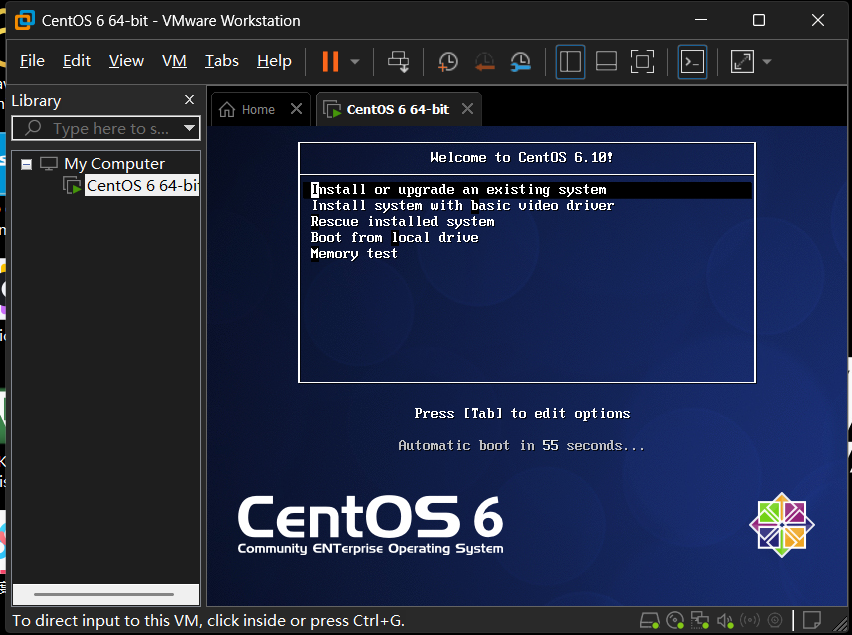
Task: Send Ctrl+Alt+Del to the virtual machine
Action: (x=398, y=61)
